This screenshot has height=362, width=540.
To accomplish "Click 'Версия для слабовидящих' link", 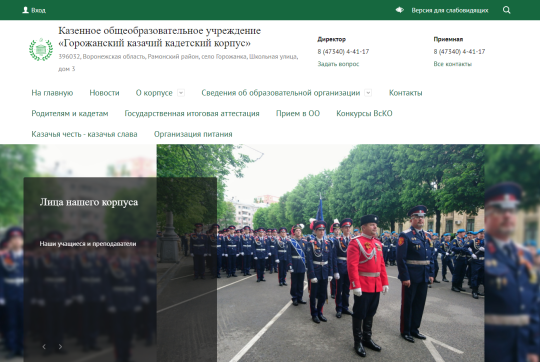I will [450, 10].
